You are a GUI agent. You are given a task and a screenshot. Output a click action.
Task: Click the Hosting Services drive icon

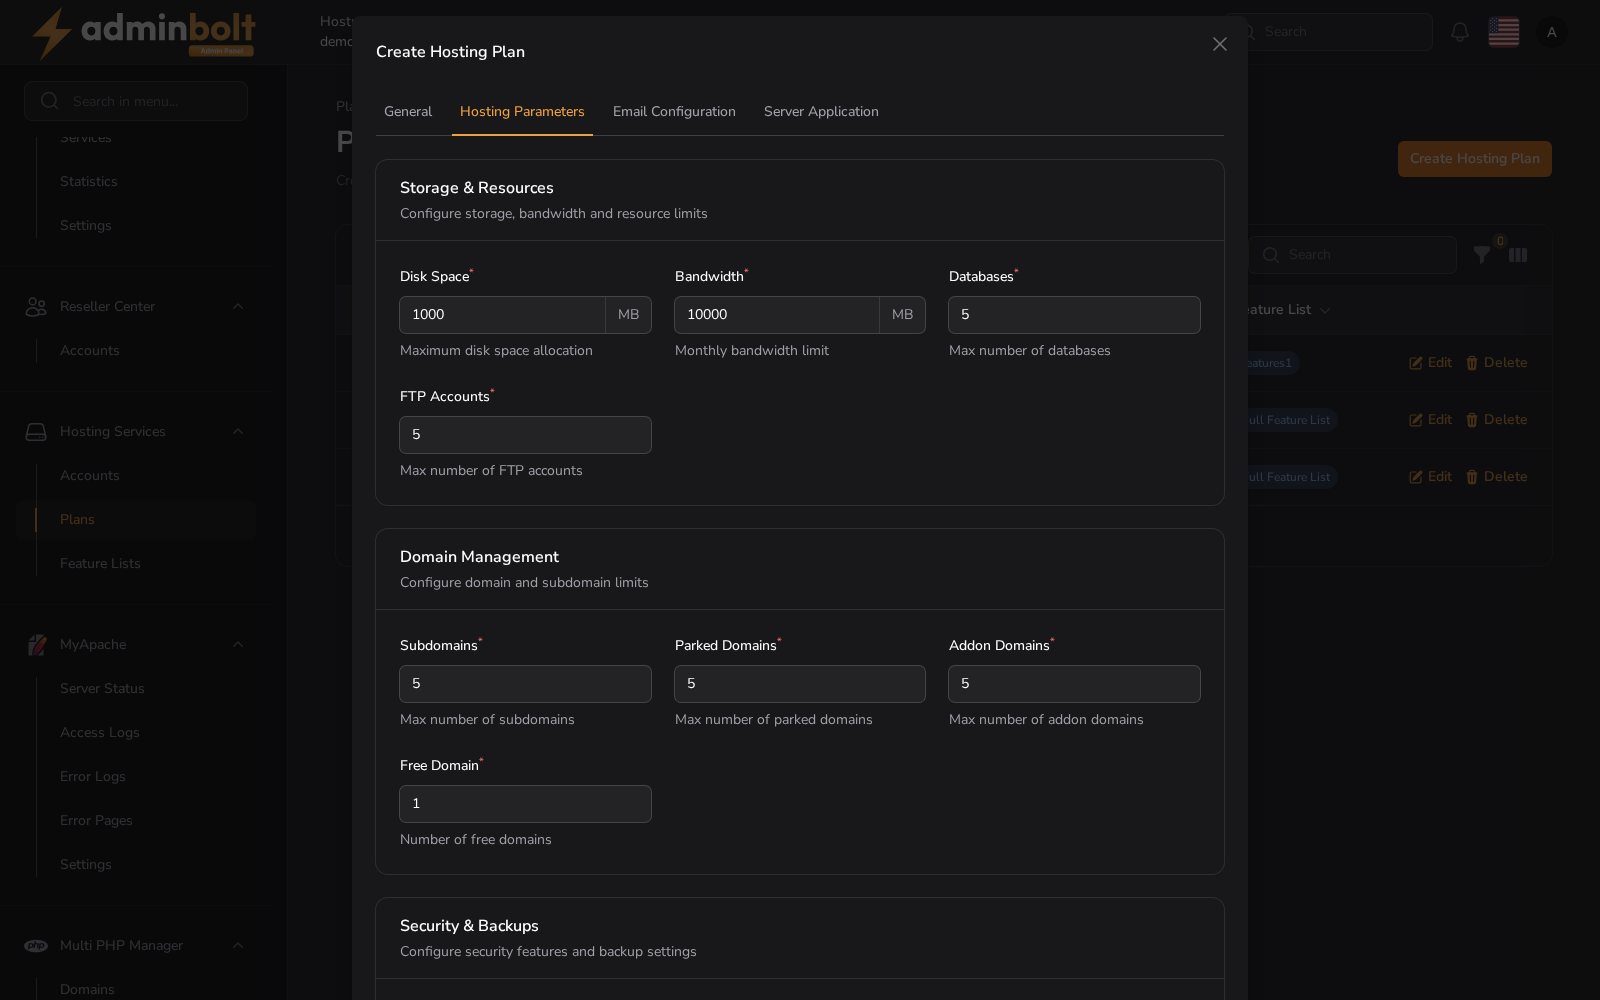(x=36, y=432)
